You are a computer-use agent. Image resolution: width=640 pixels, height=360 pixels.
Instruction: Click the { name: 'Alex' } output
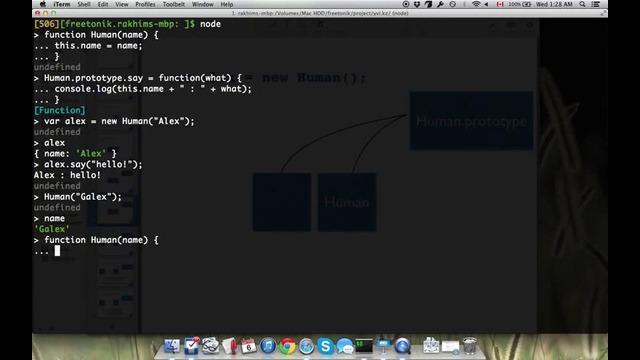click(x=75, y=153)
